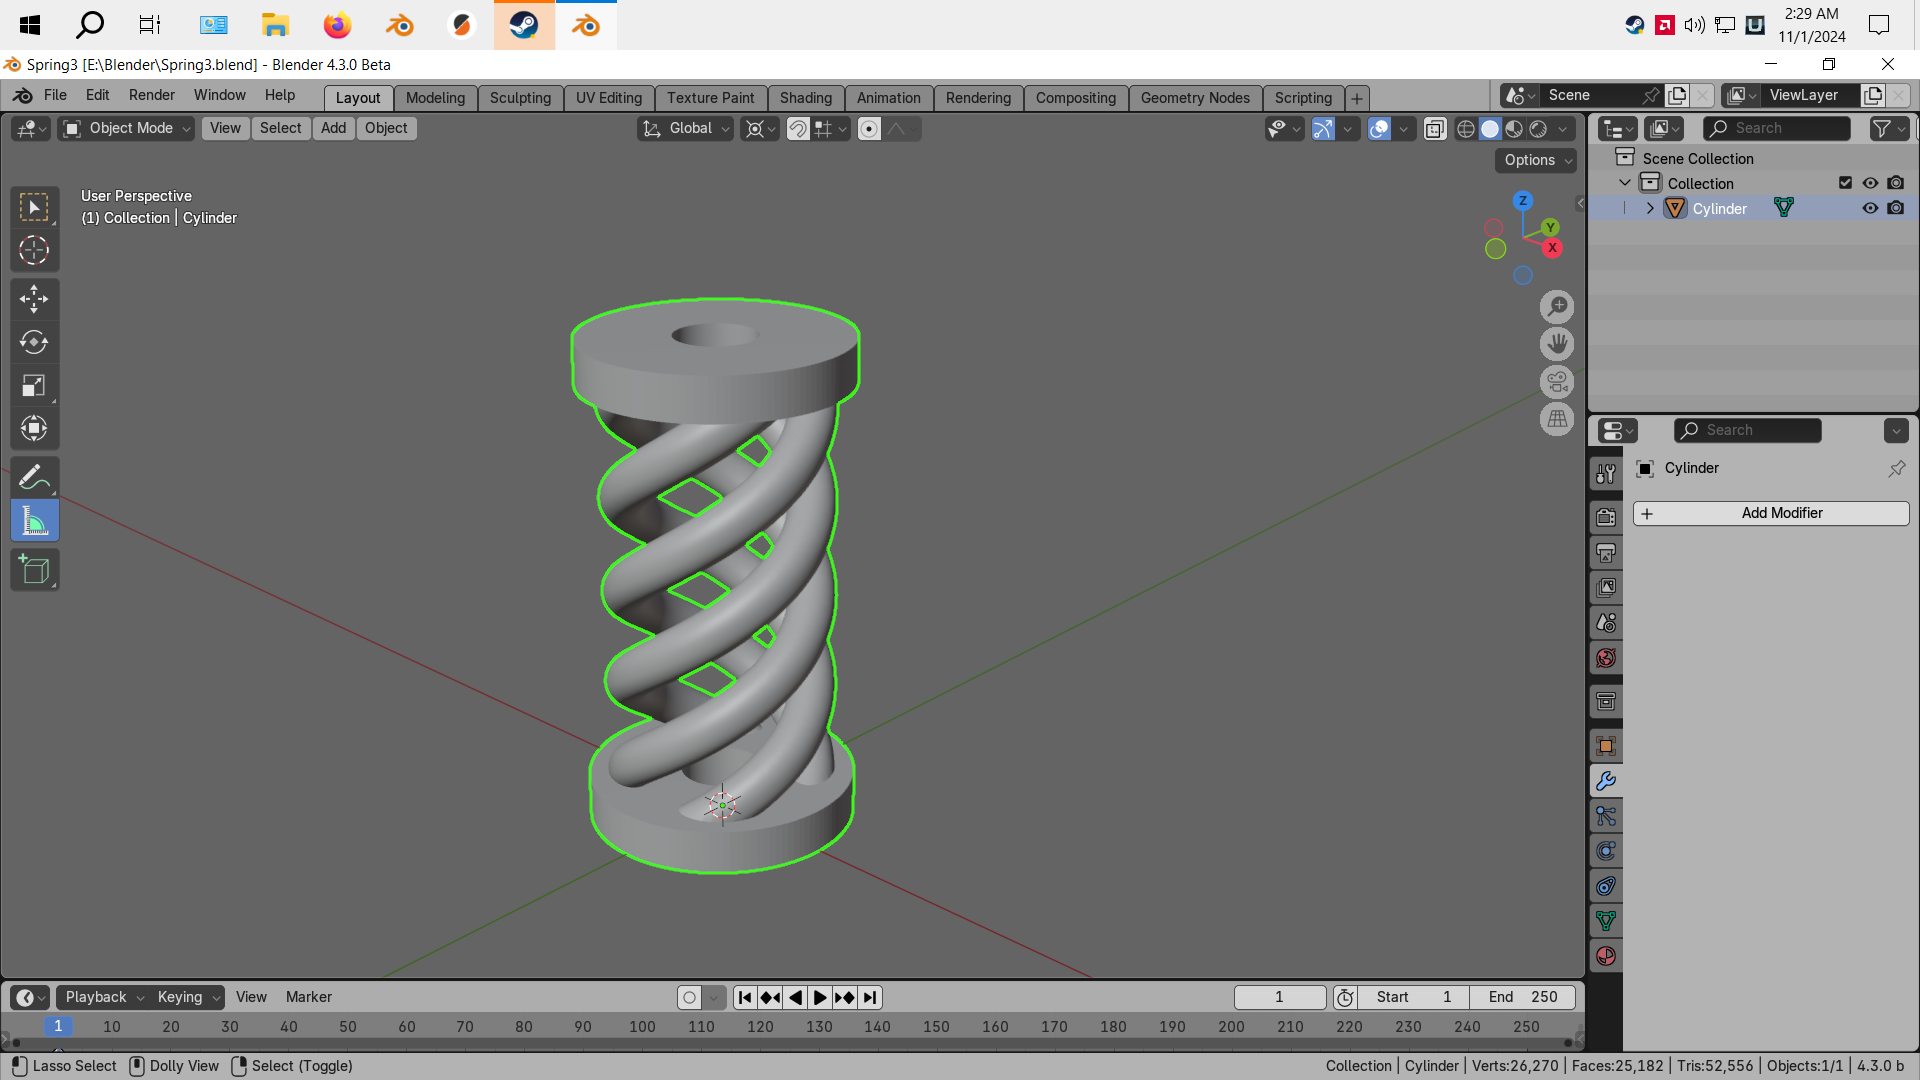Open the viewport Options dropdown

1536,160
